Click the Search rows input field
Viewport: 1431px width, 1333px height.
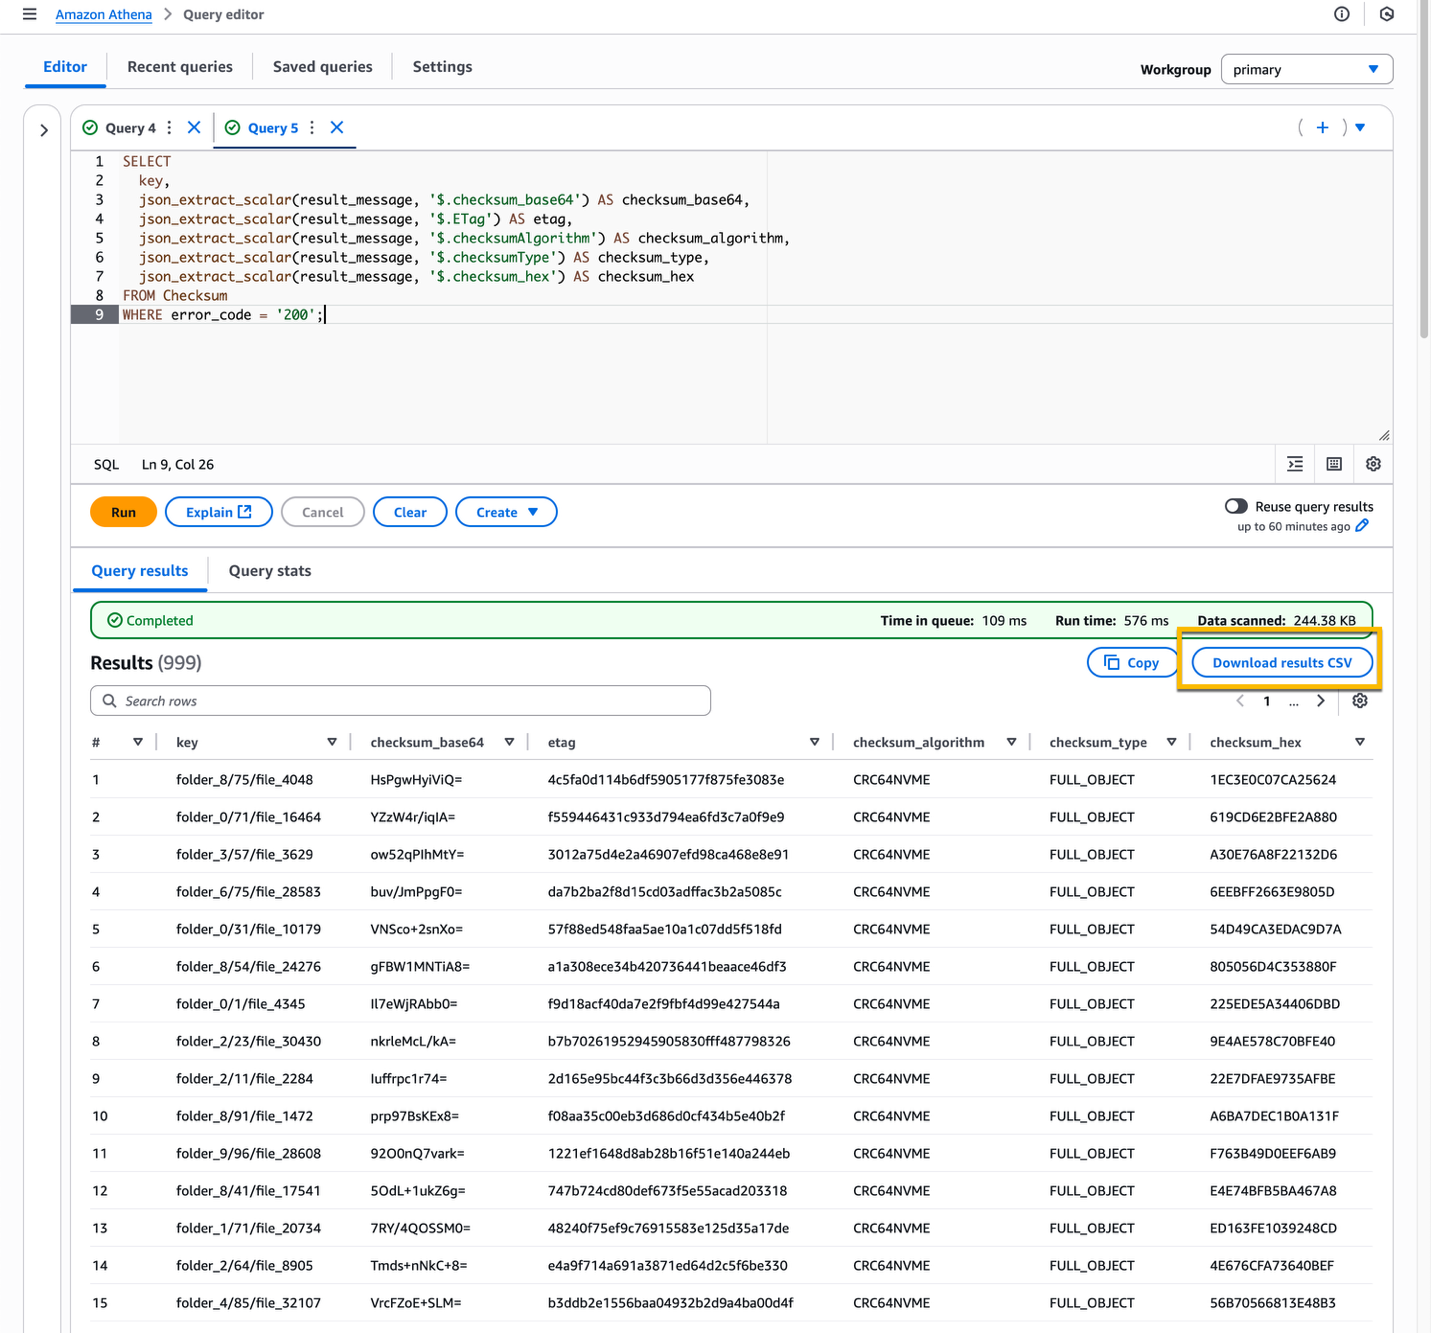[400, 700]
